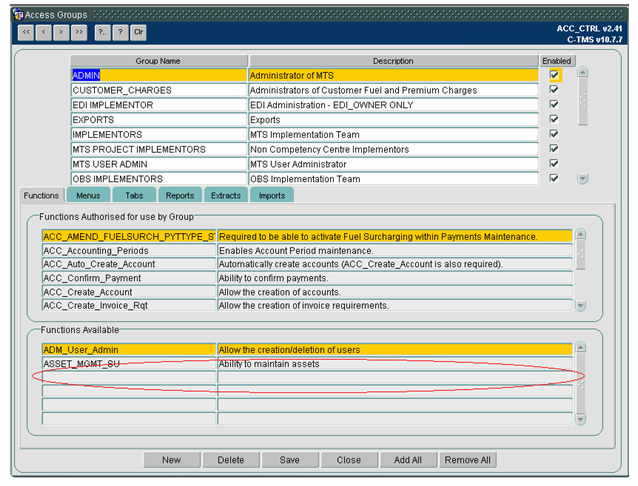Screen dimensions: 638x486
Task: Select the ADMIN group name field
Action: (x=159, y=75)
